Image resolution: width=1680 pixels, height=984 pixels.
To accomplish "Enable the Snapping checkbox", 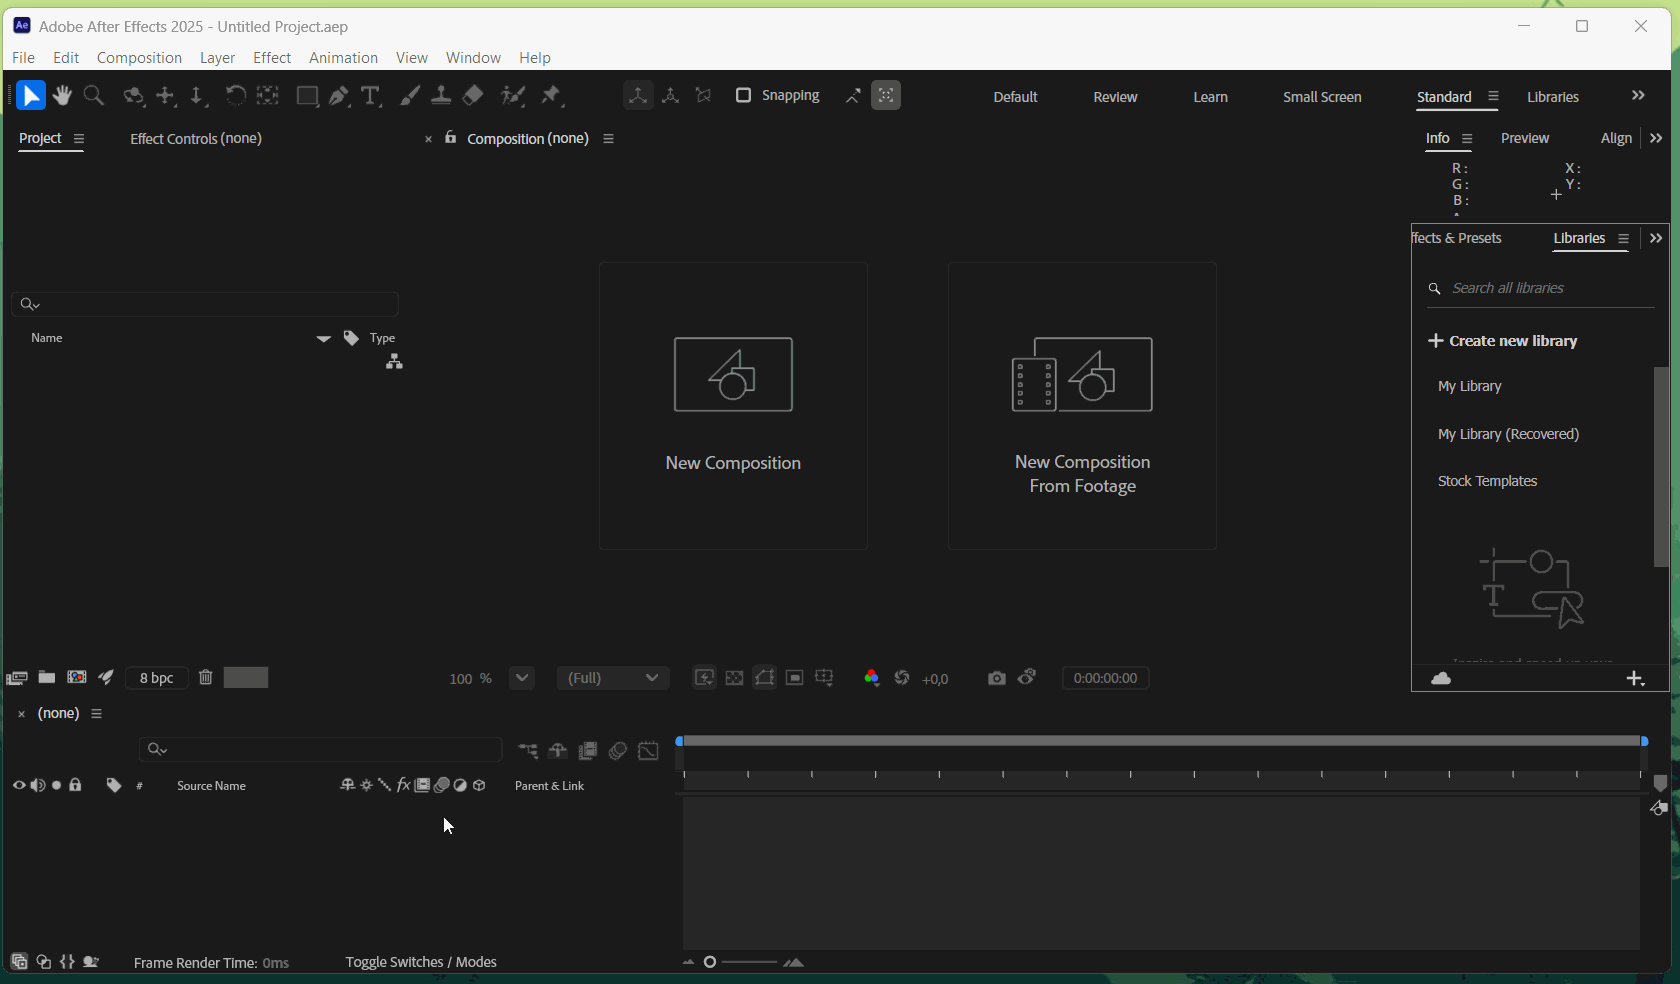I will (x=743, y=96).
